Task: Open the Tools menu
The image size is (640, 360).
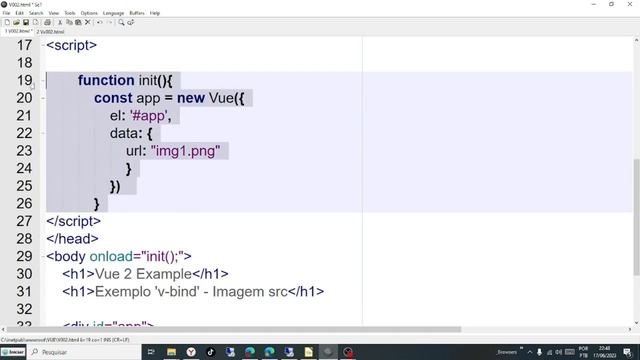Action: [x=70, y=13]
